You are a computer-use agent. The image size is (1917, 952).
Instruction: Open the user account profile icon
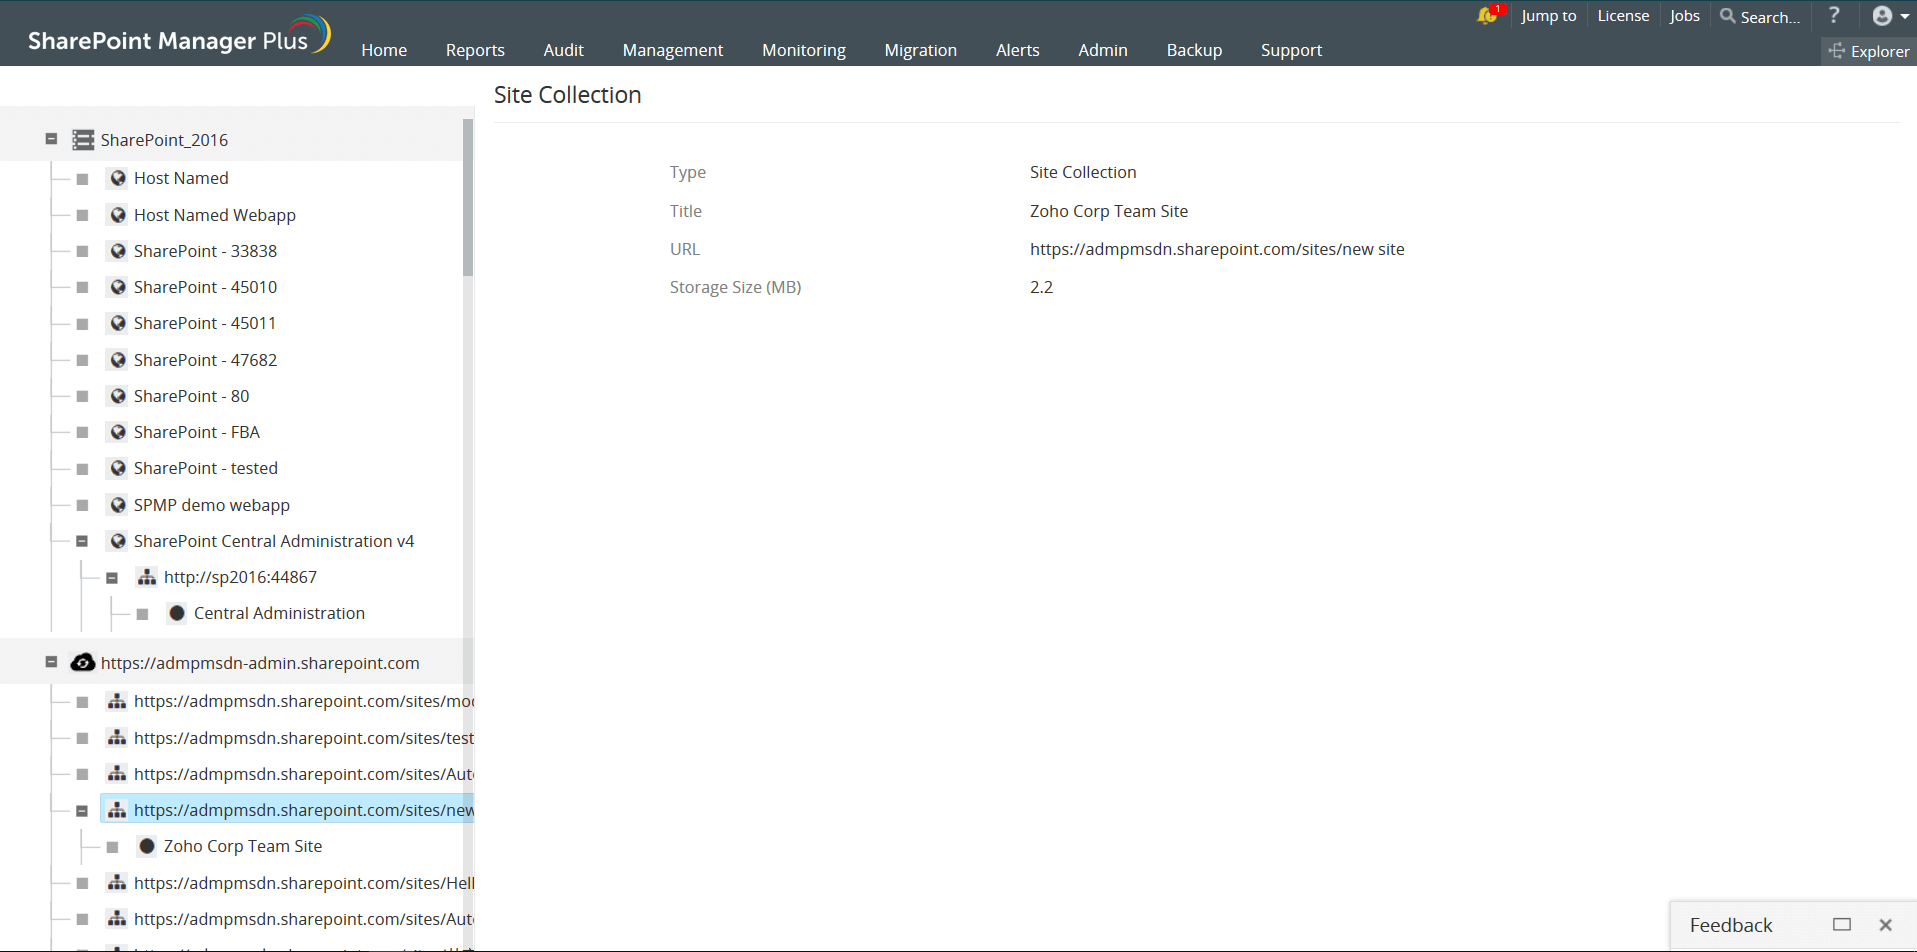(x=1881, y=15)
